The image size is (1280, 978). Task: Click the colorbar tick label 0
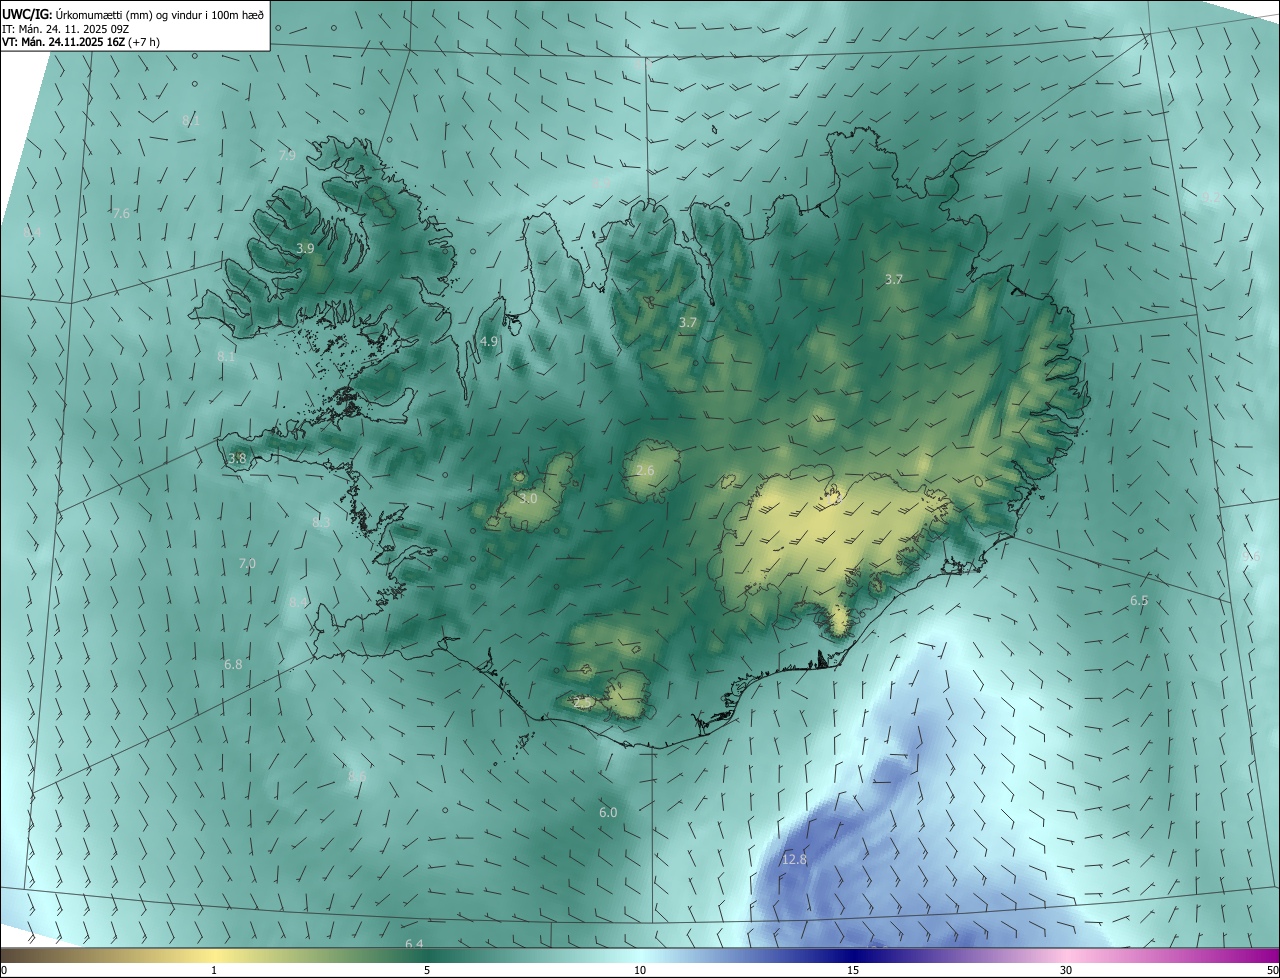[x=4, y=971]
